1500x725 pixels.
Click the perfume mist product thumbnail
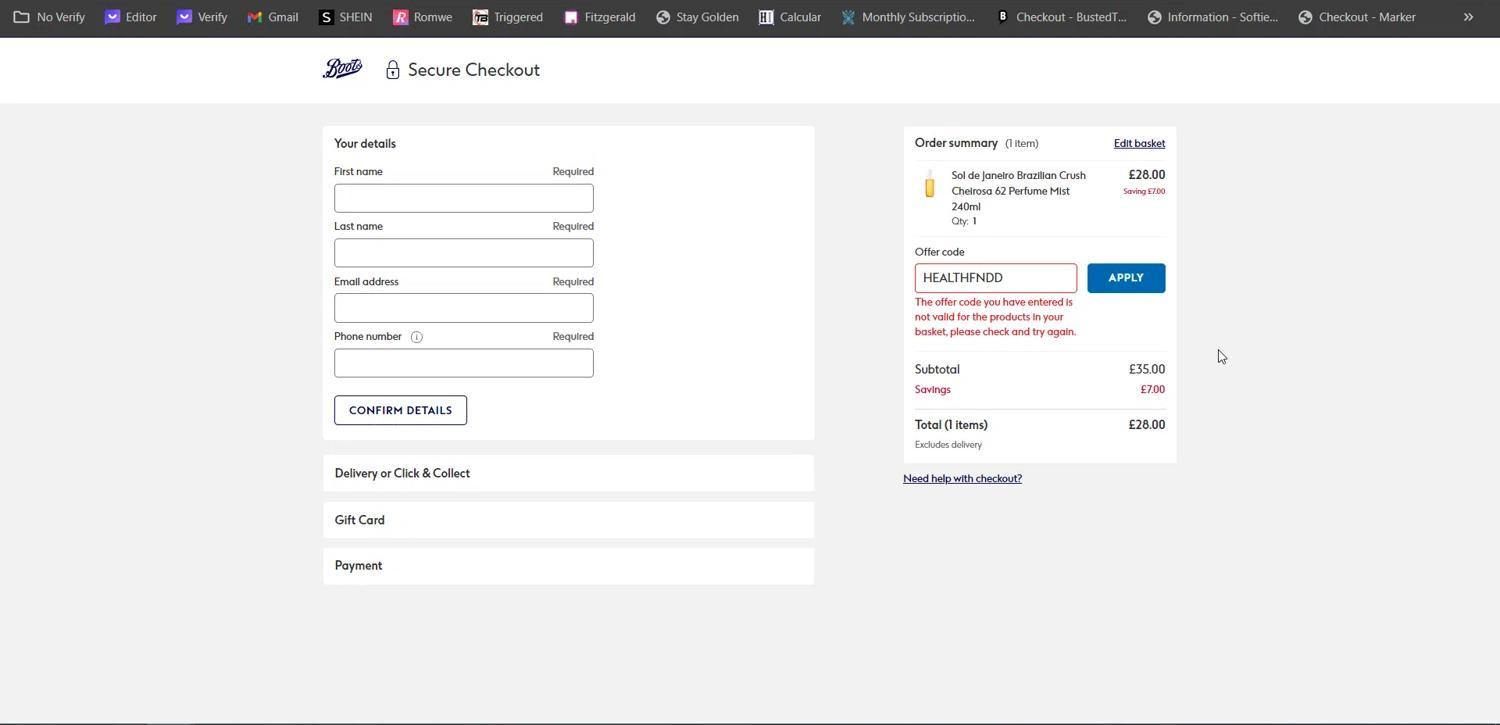[930, 184]
